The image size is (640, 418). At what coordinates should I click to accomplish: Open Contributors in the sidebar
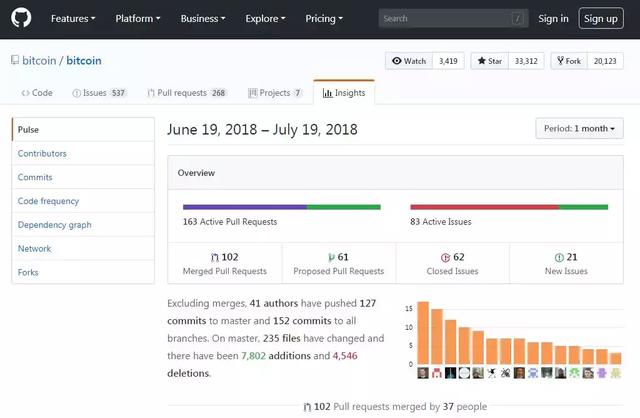tap(83, 153)
